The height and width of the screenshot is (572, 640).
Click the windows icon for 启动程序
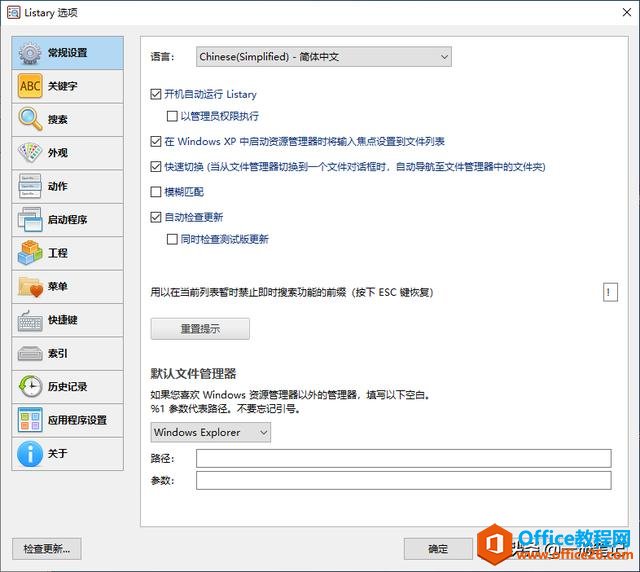[30, 220]
